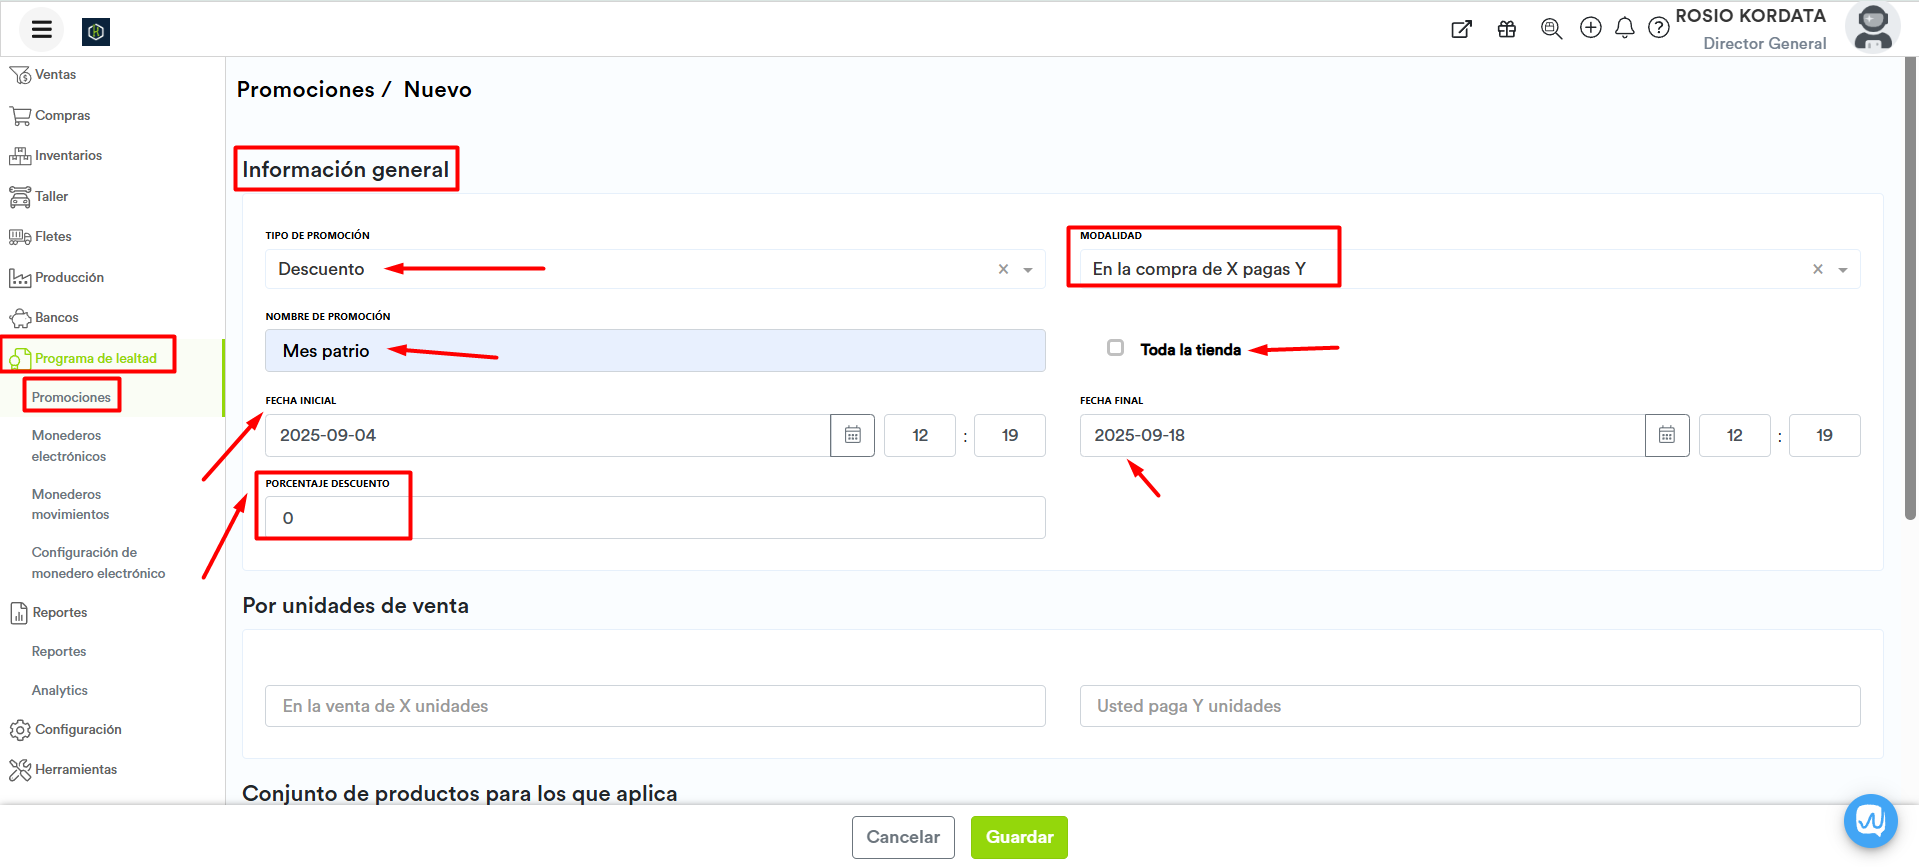Image resolution: width=1919 pixels, height=867 pixels.
Task: Open calendar picker for Fecha Inicial
Action: pos(852,435)
